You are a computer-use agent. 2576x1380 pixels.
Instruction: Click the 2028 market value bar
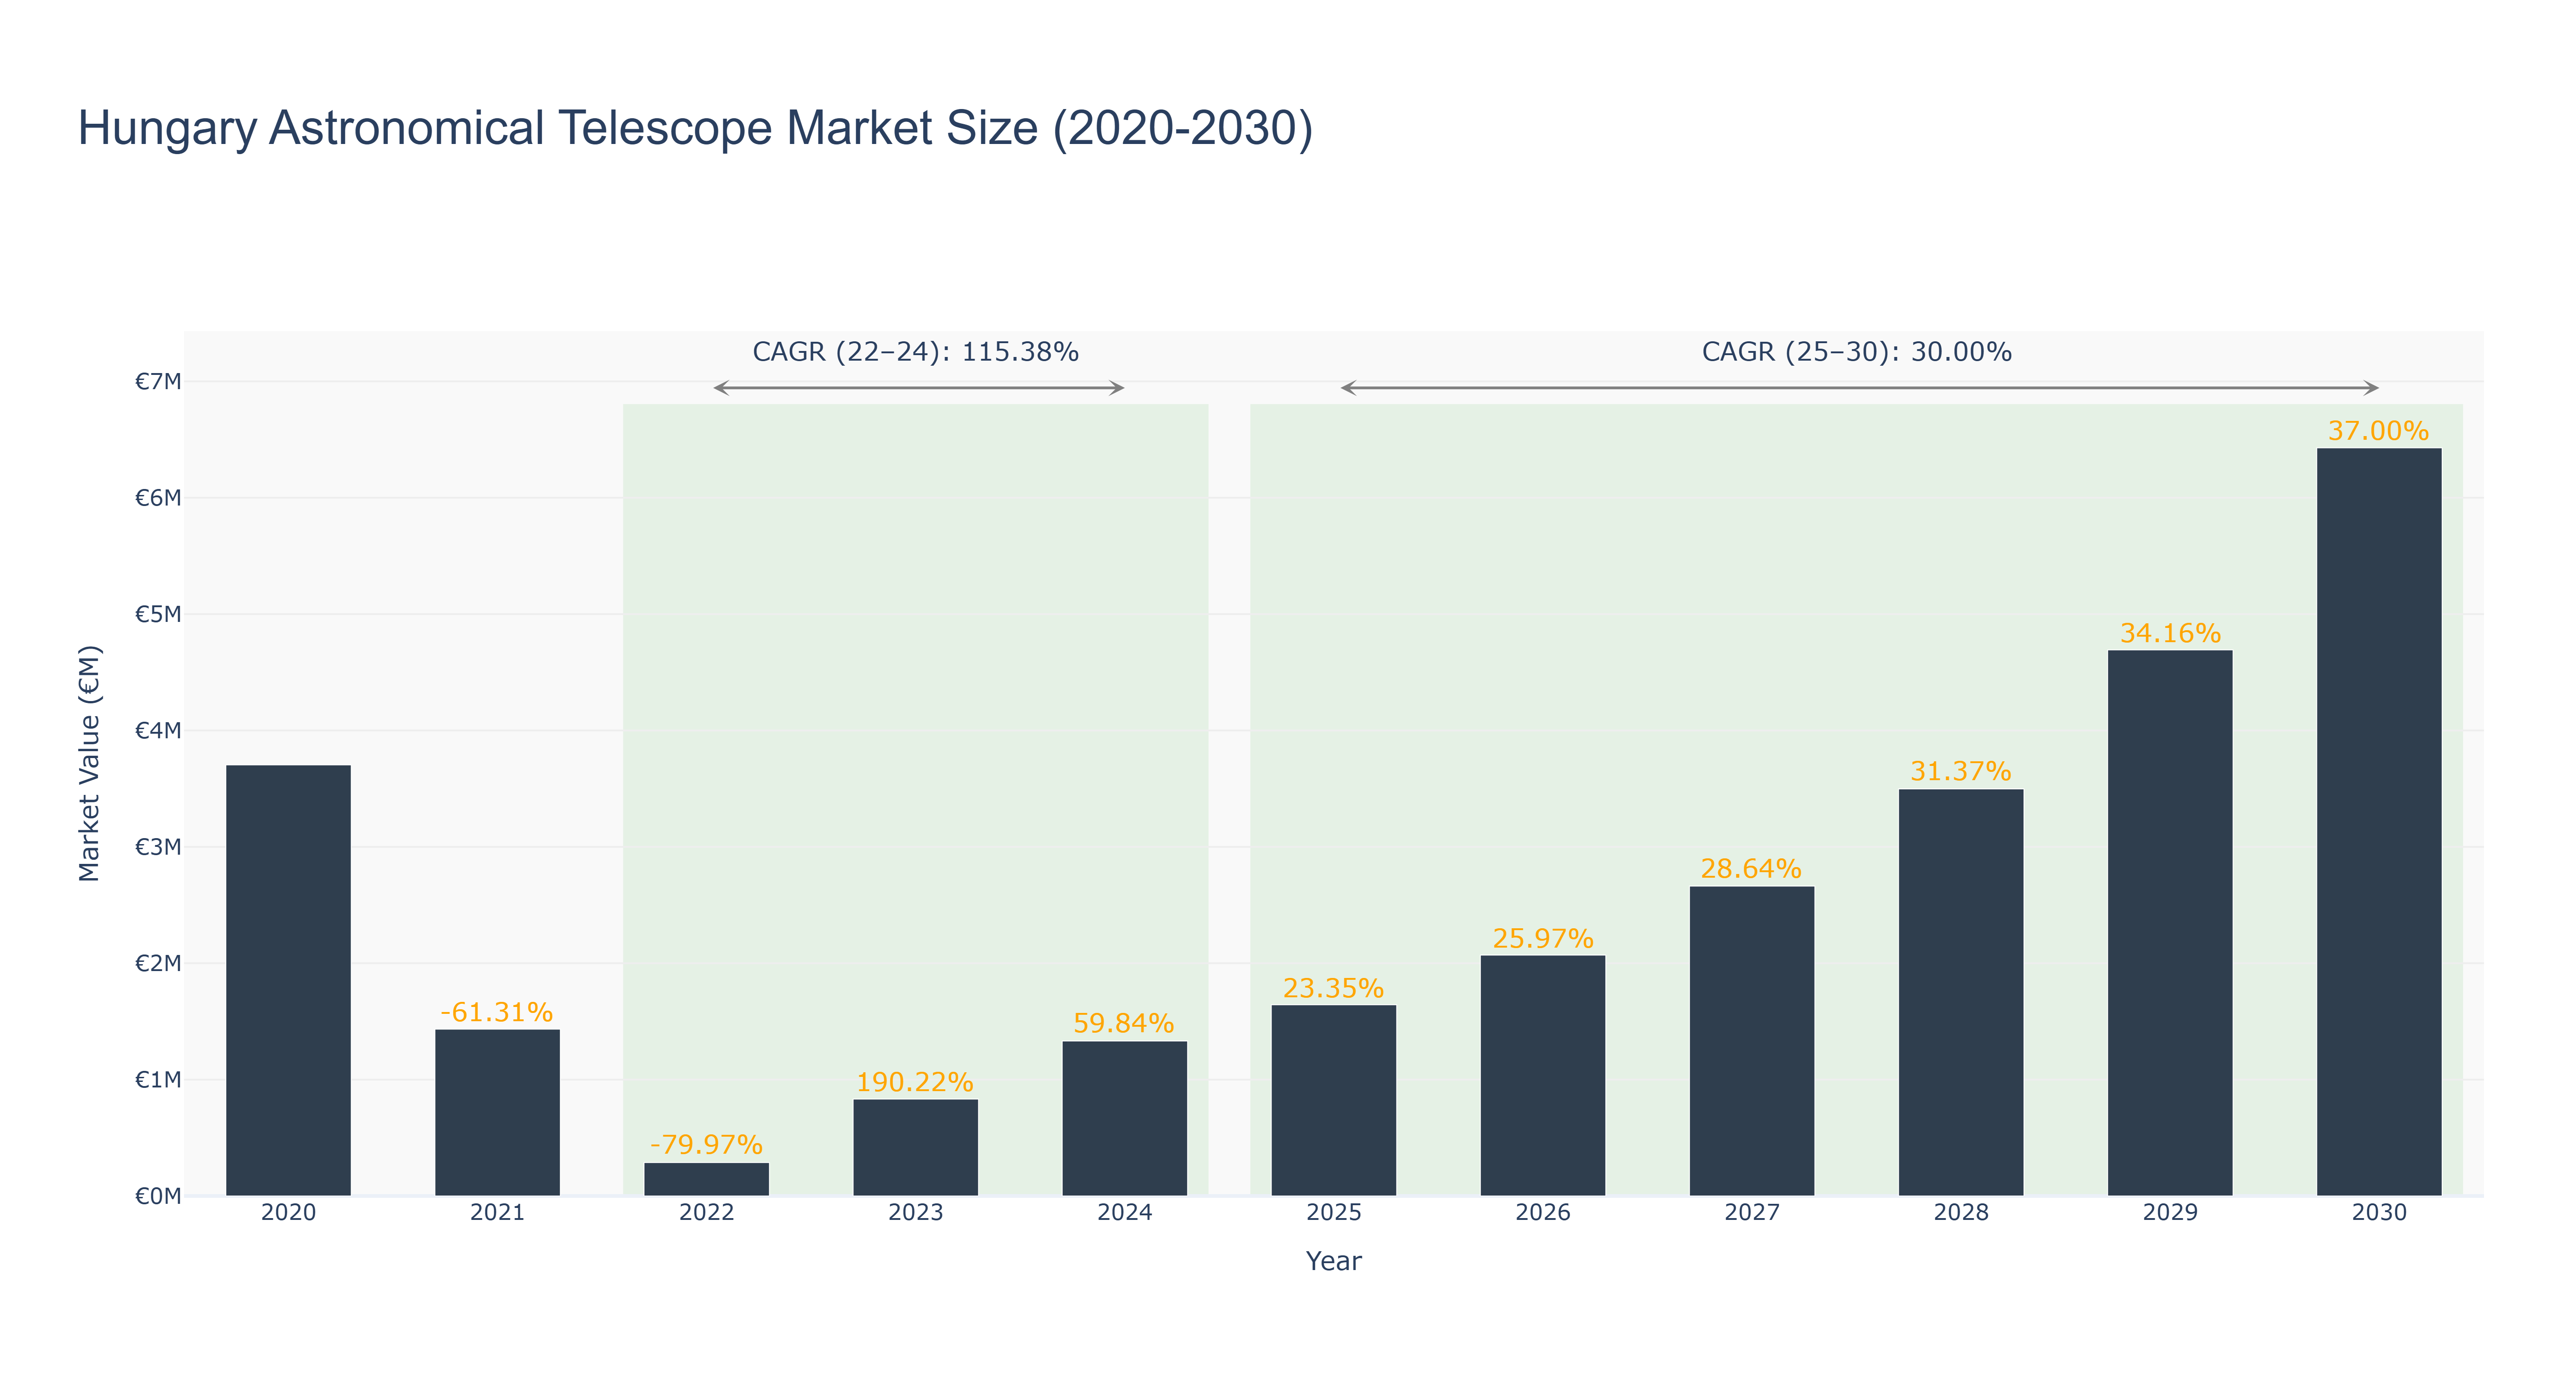(x=1960, y=993)
